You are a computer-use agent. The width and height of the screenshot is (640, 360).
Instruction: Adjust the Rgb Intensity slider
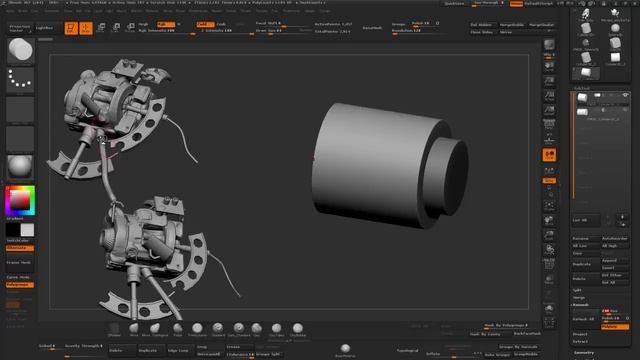coord(166,31)
